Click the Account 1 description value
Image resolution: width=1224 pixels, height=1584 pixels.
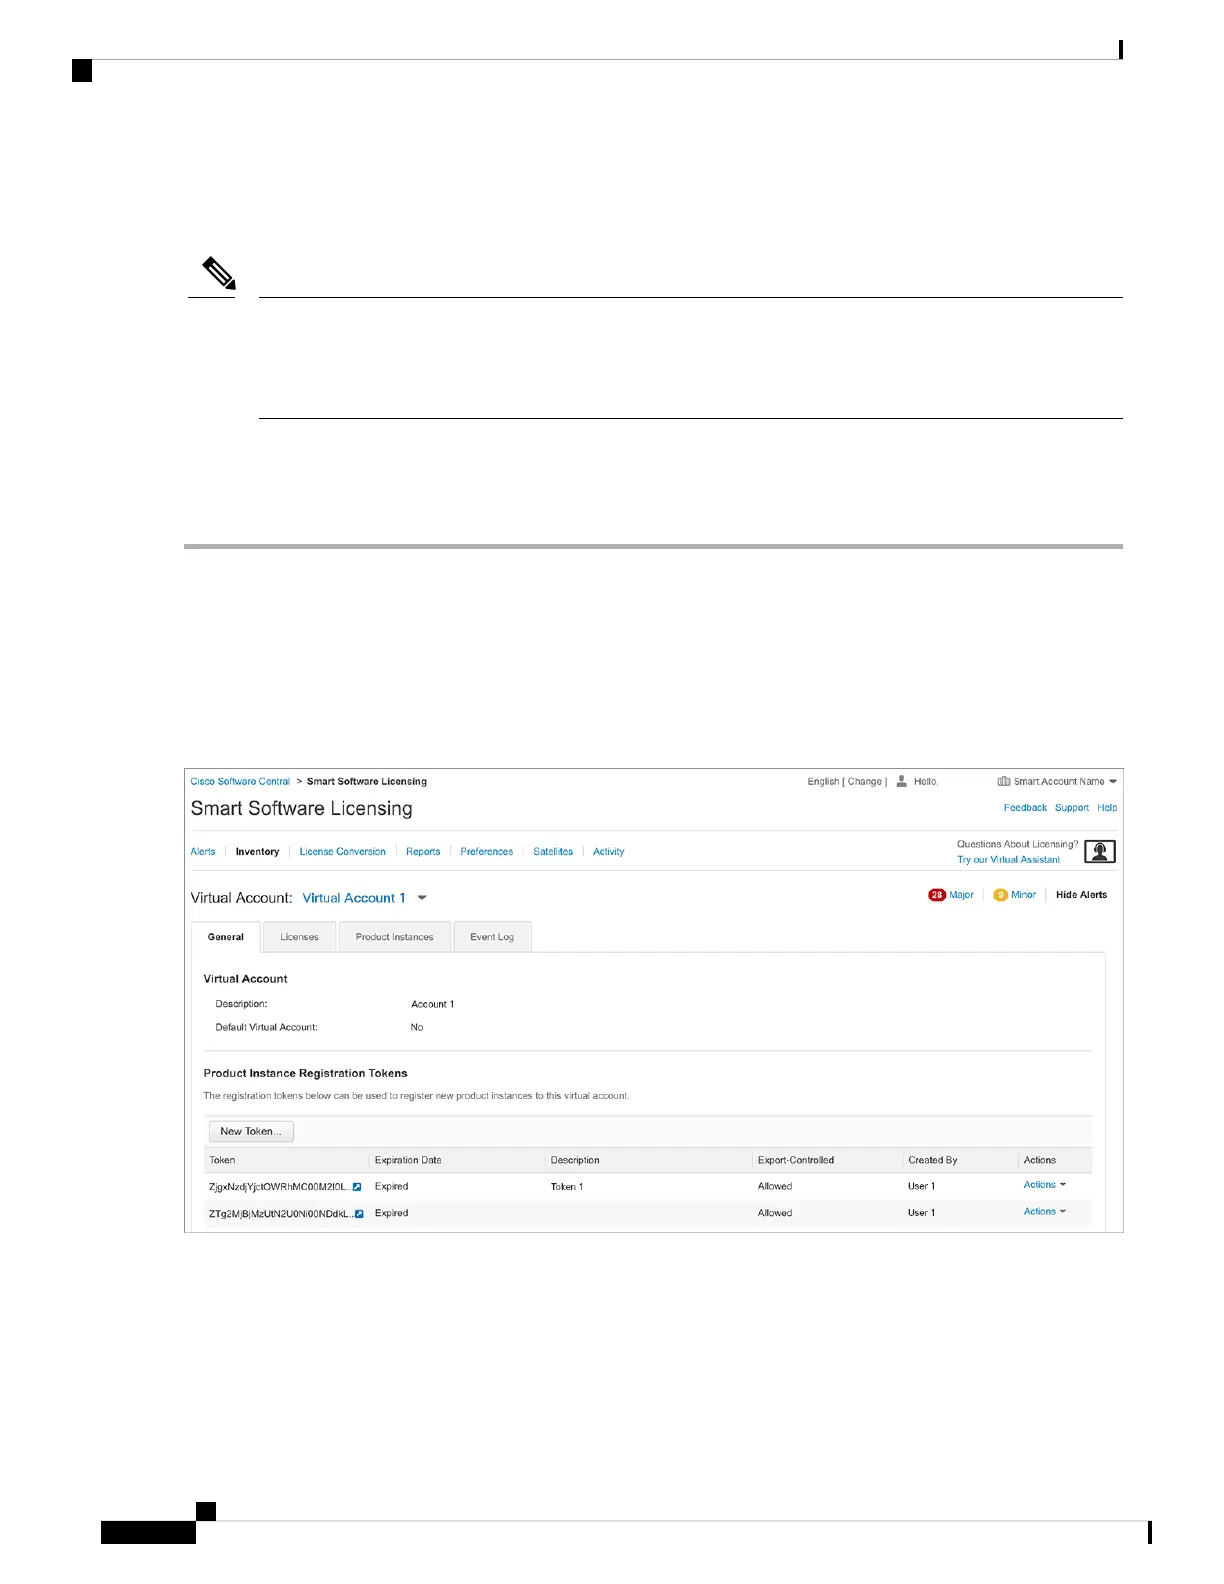coord(432,1004)
